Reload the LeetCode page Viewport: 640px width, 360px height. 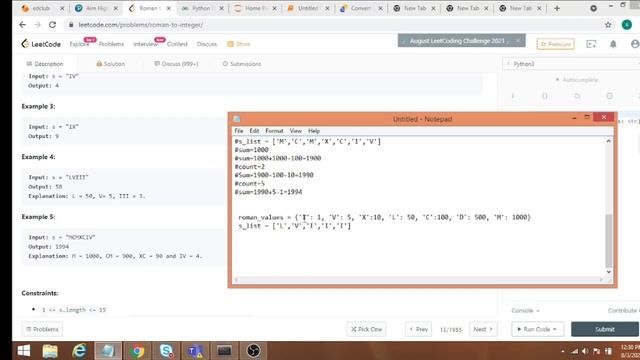point(53,25)
